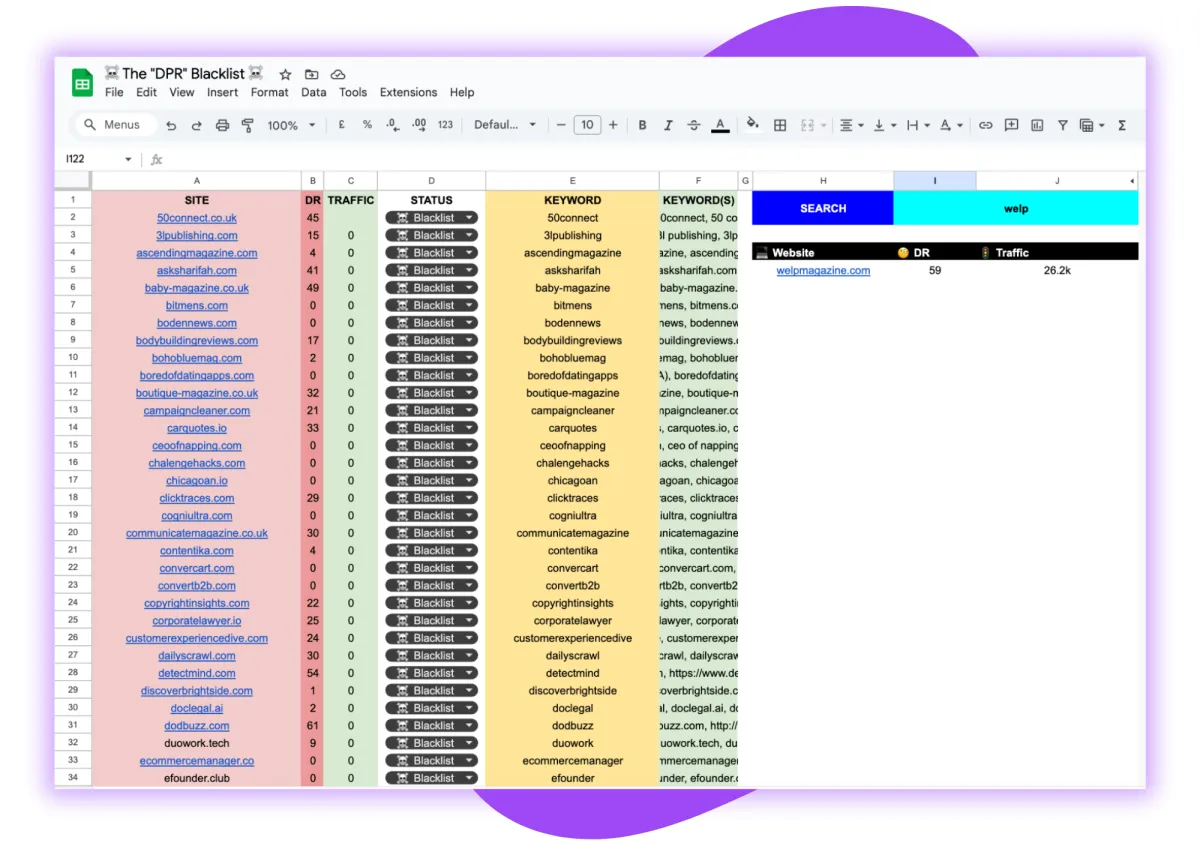Select the site cell 'duowork.tech'

(x=197, y=743)
